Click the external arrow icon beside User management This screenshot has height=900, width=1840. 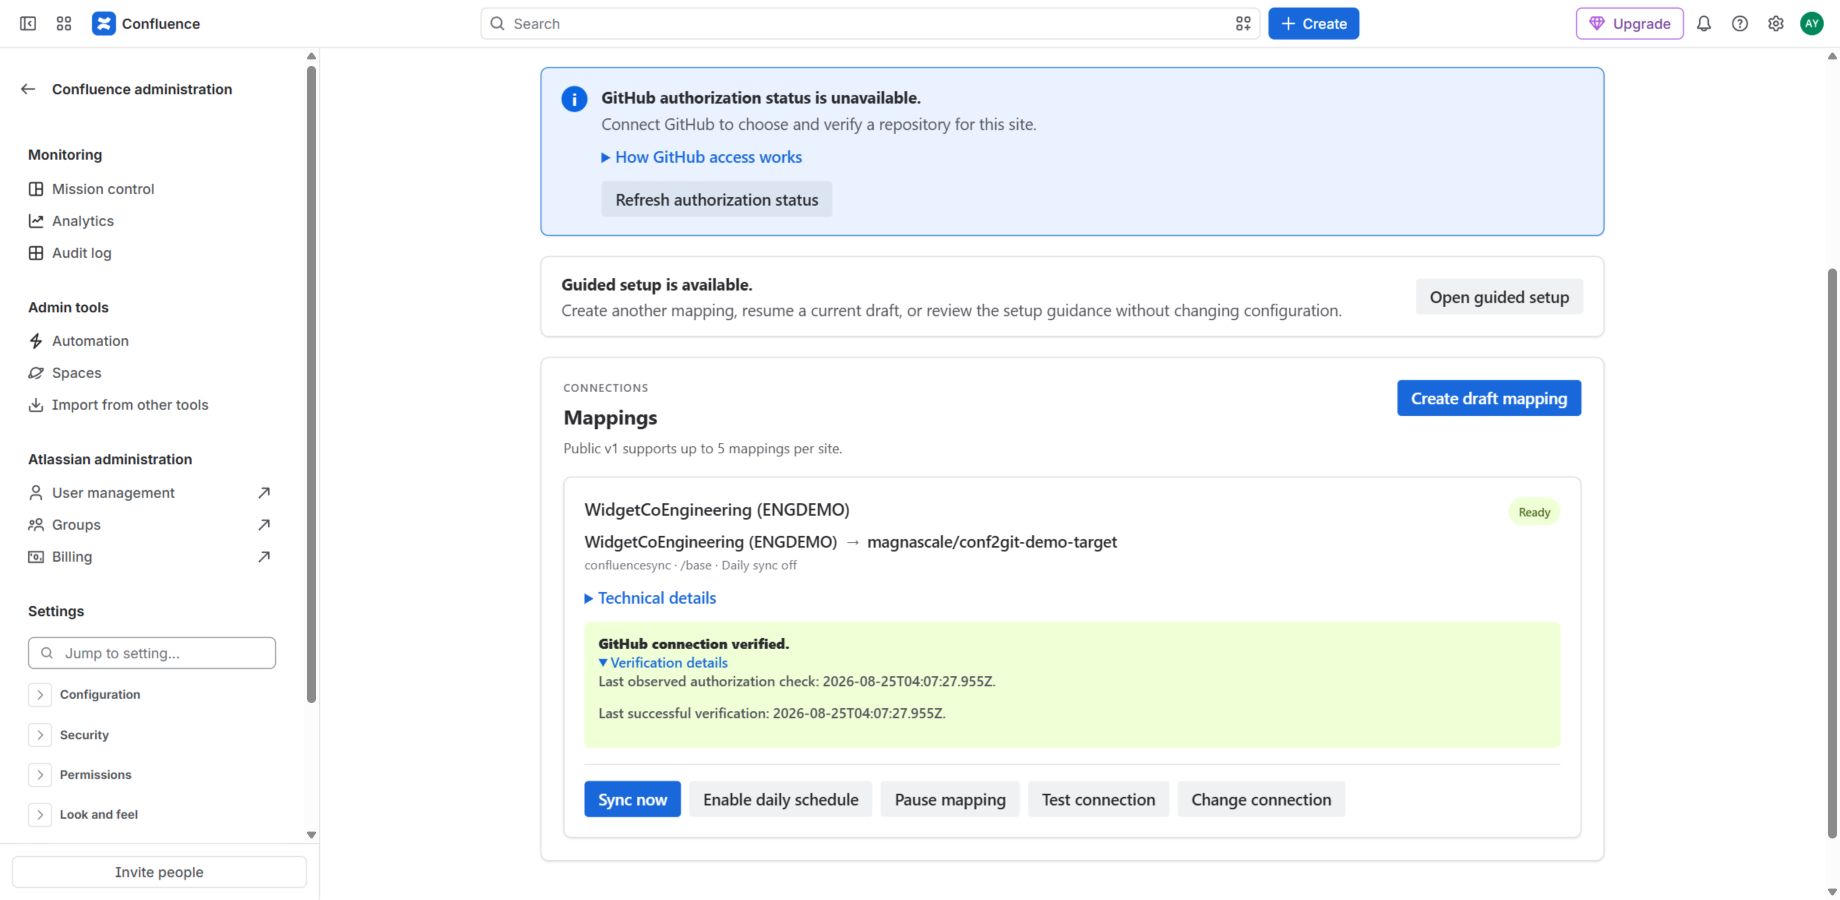[x=264, y=493]
